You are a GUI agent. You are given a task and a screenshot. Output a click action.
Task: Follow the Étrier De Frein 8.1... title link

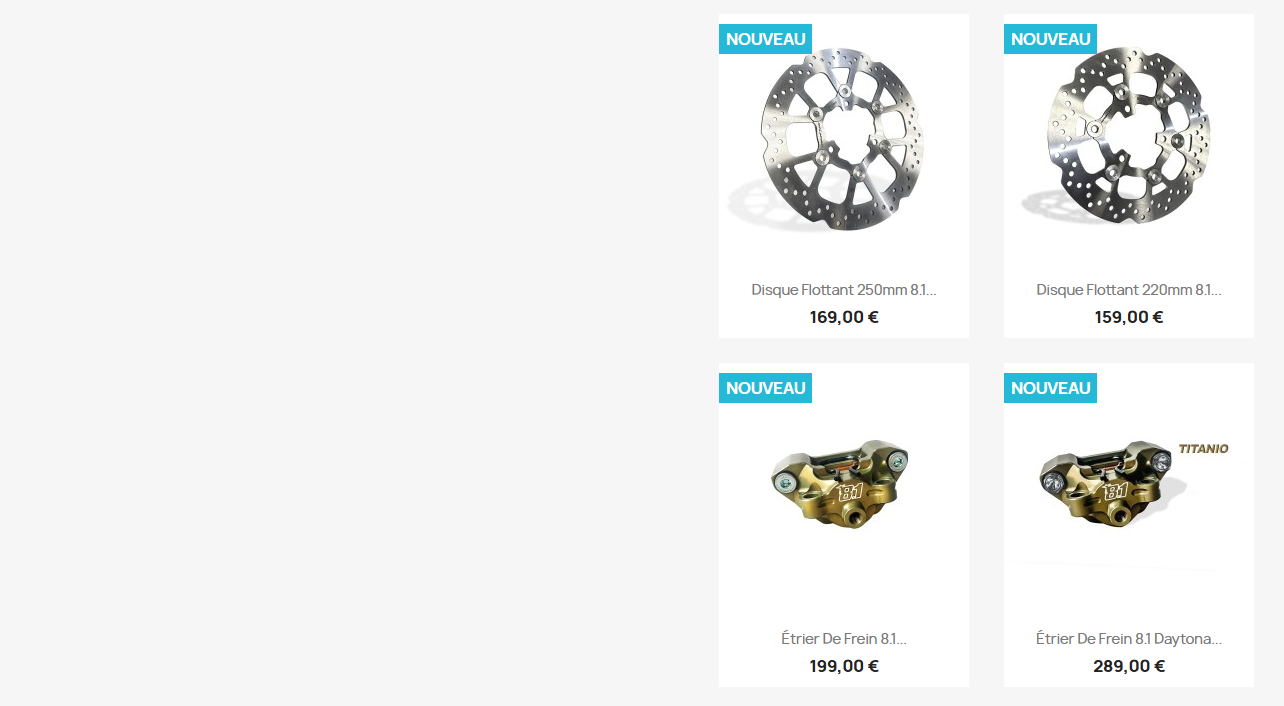click(844, 639)
